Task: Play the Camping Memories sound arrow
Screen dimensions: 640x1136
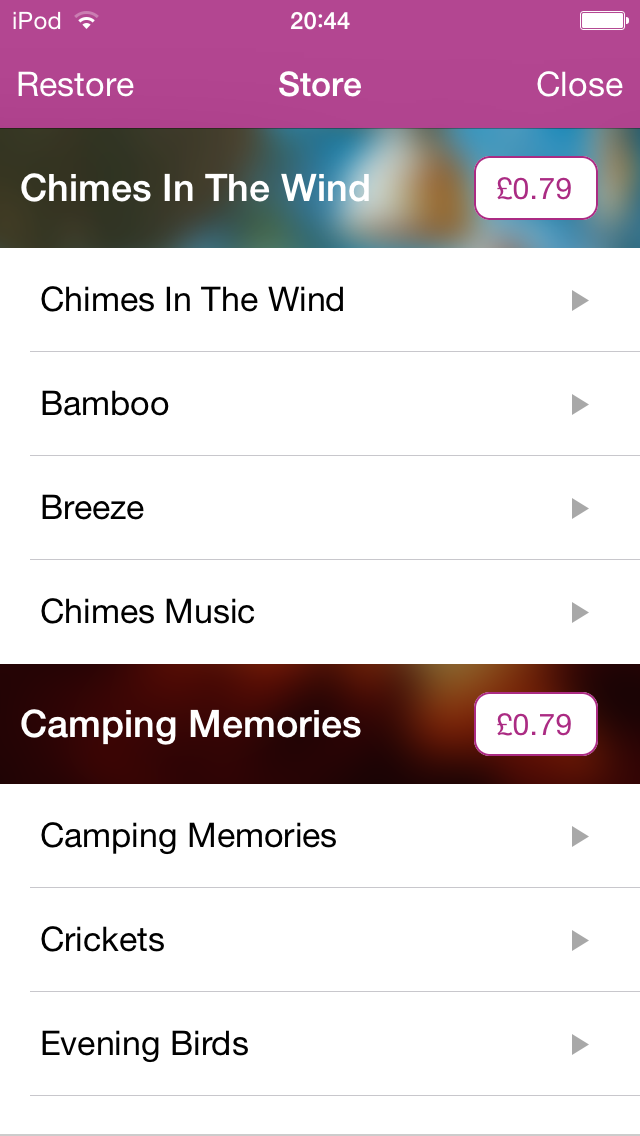Action: [x=579, y=836]
